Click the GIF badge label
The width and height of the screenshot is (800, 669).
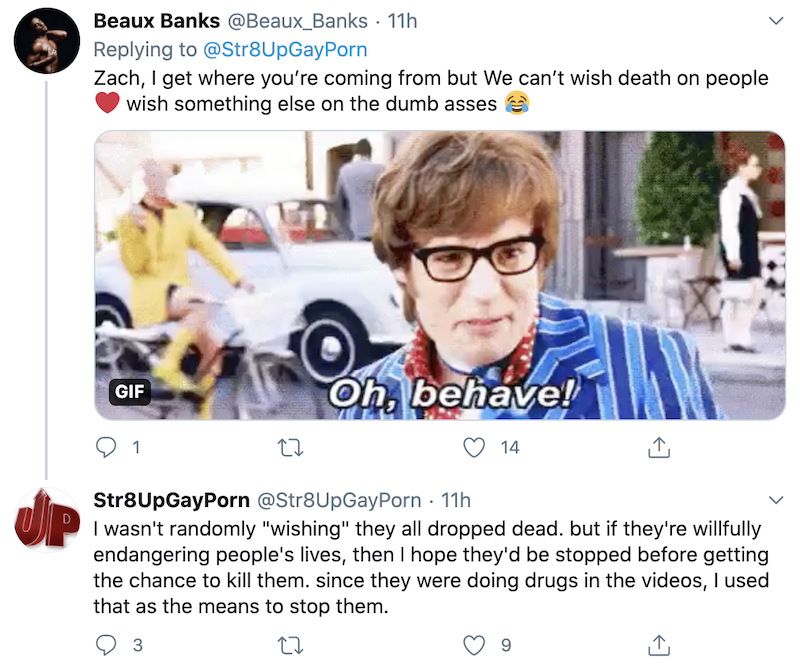130,391
